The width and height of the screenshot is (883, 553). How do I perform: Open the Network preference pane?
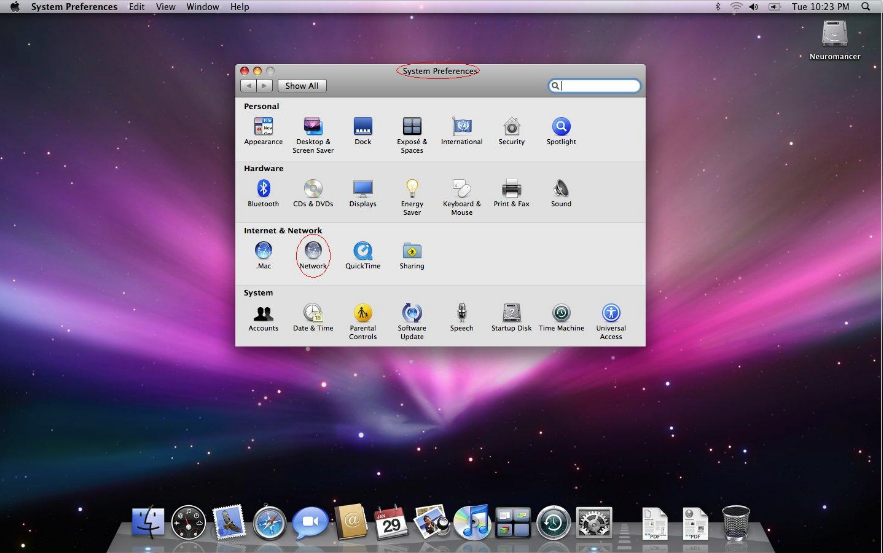click(313, 255)
